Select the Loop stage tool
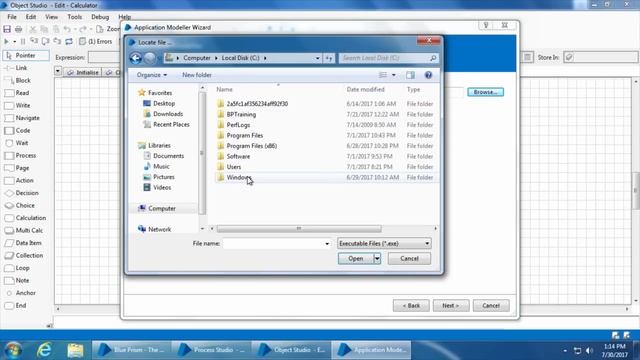This screenshot has height=360, width=640. [17, 268]
